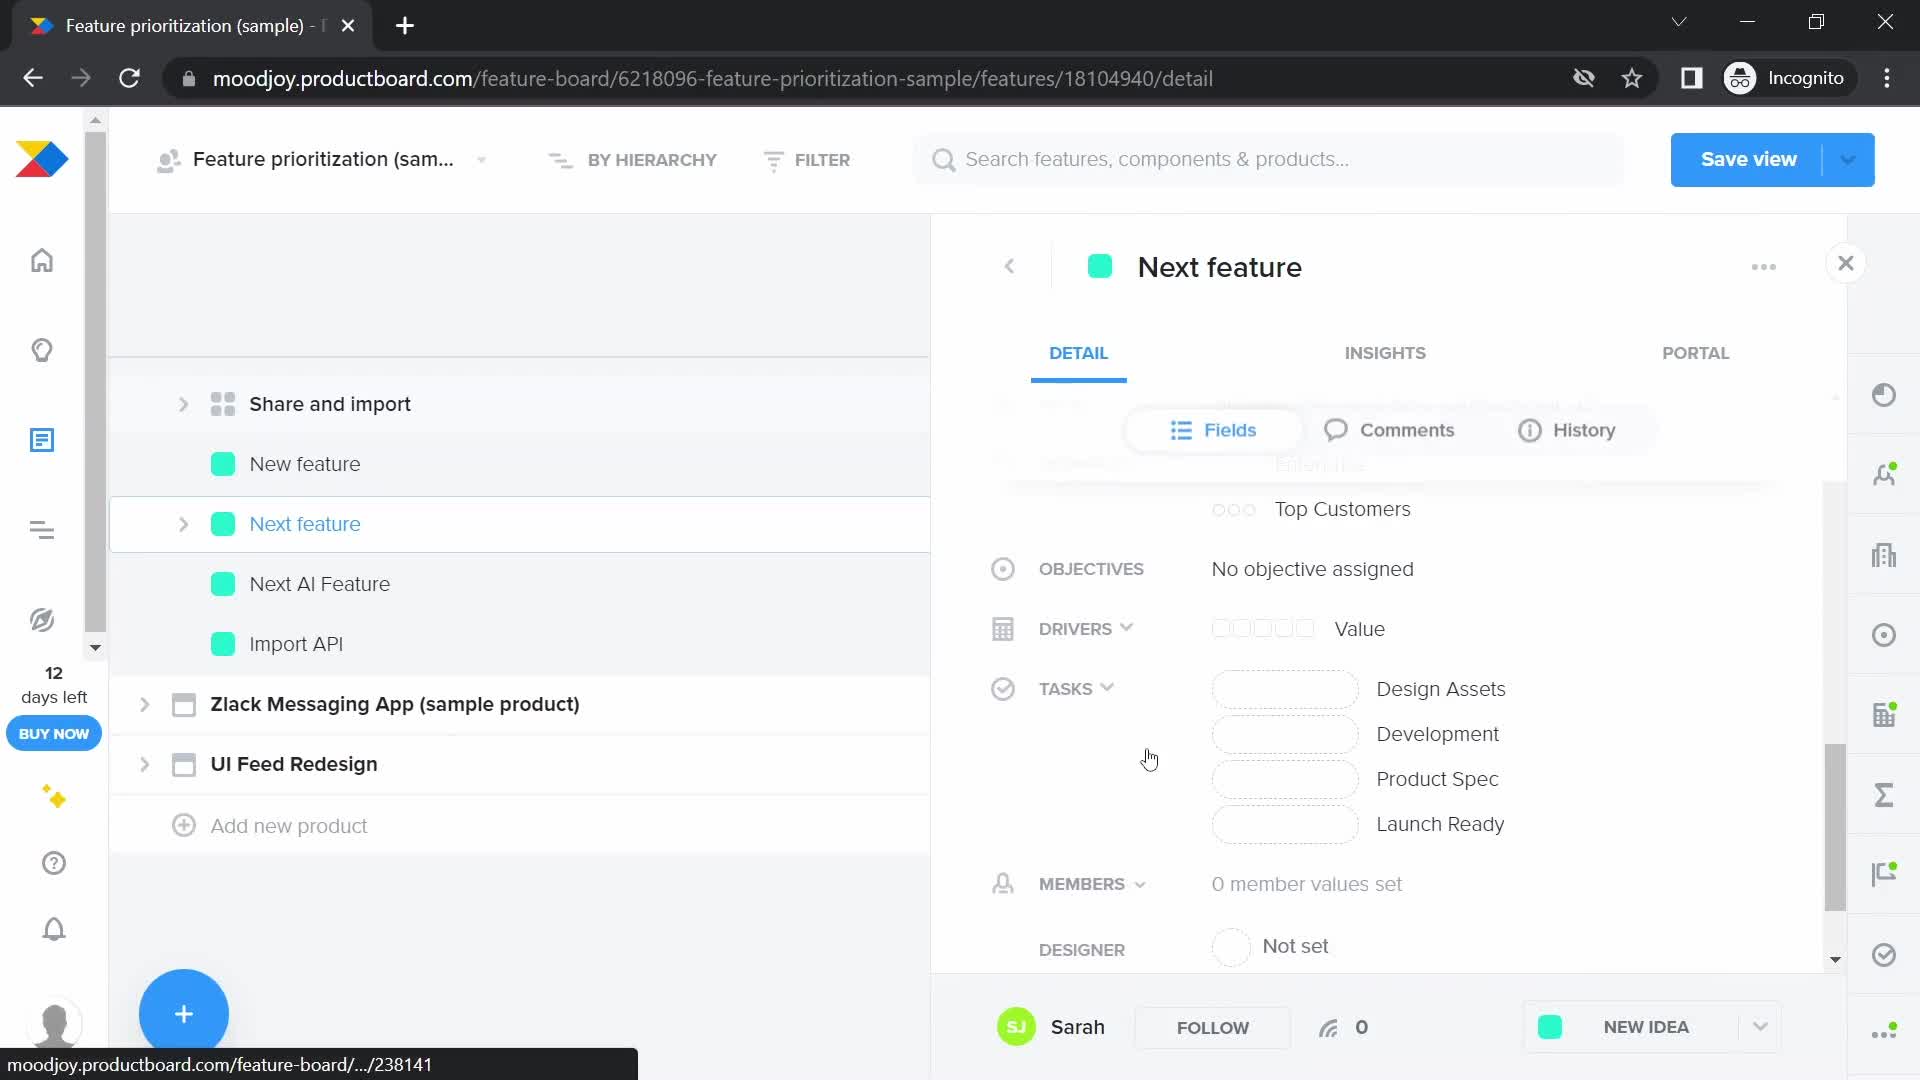Switch to the DETAIL tab
The image size is (1920, 1080).
click(x=1078, y=353)
